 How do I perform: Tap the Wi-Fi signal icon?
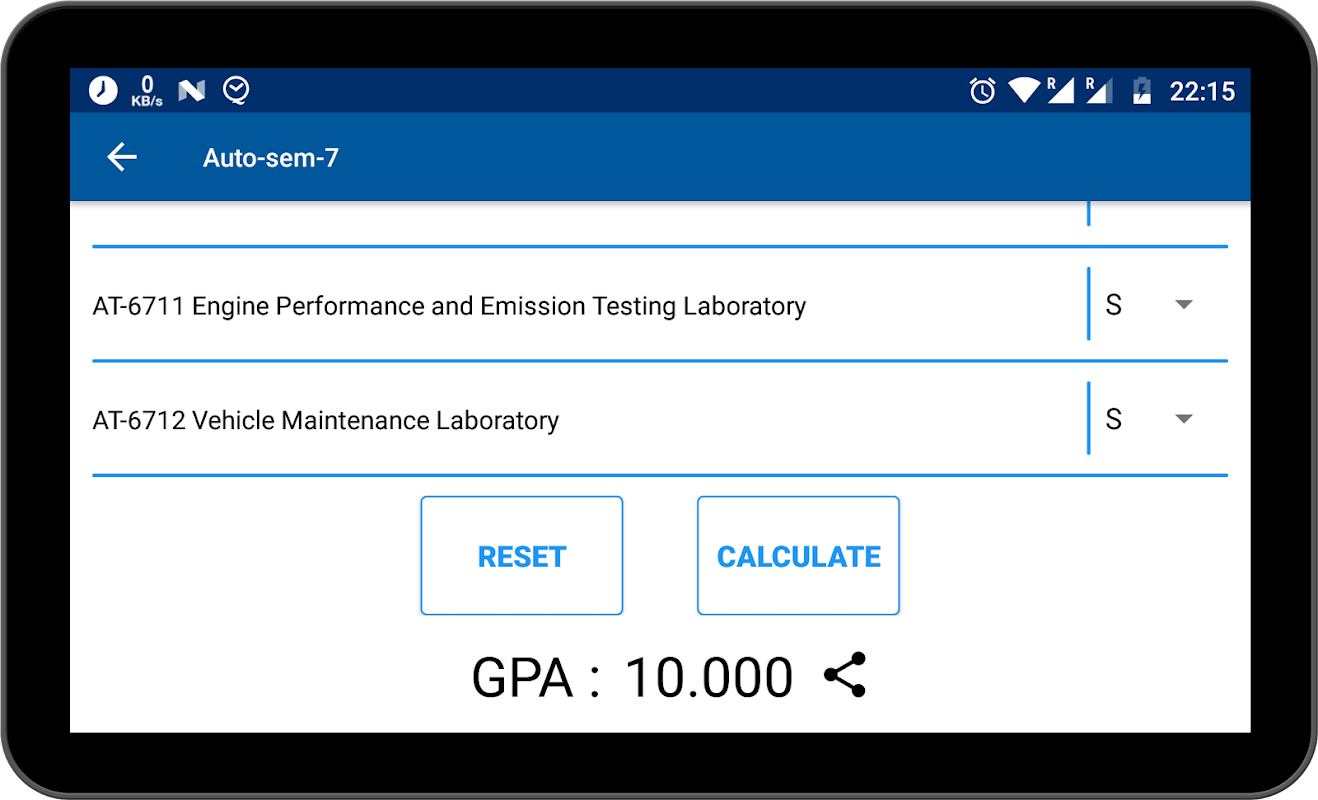point(1024,91)
